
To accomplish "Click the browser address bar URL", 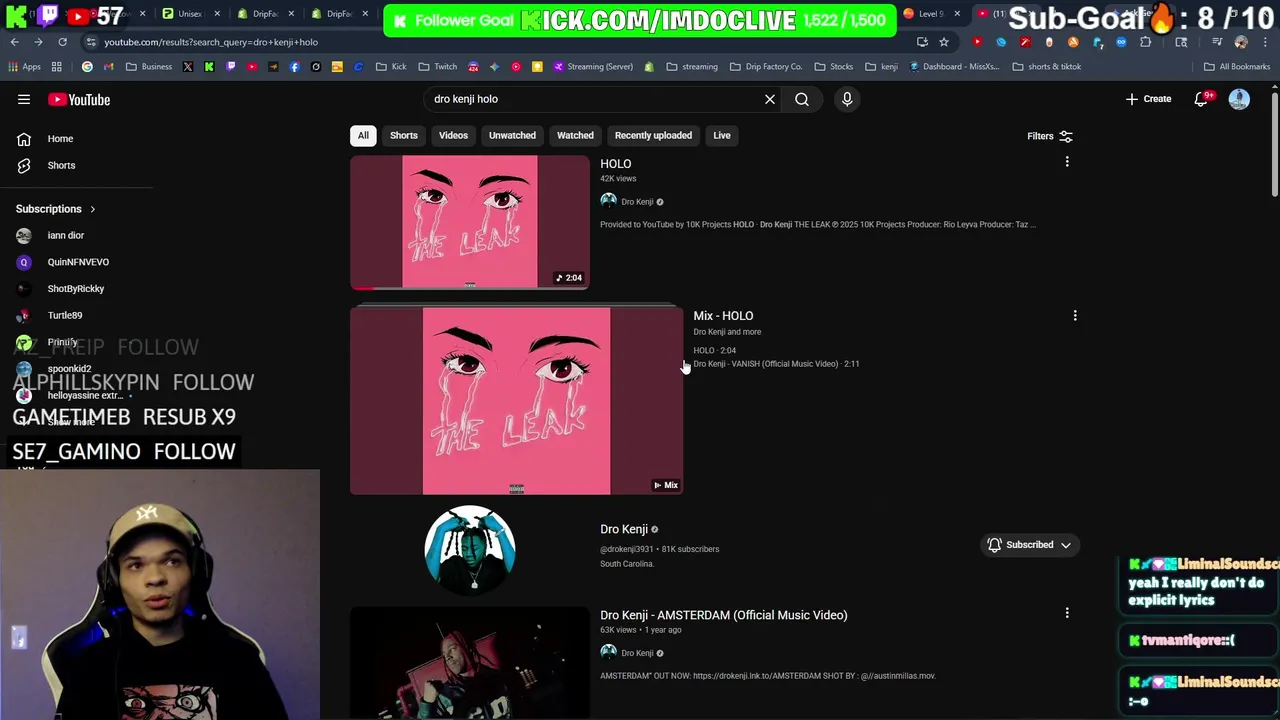I will (211, 42).
